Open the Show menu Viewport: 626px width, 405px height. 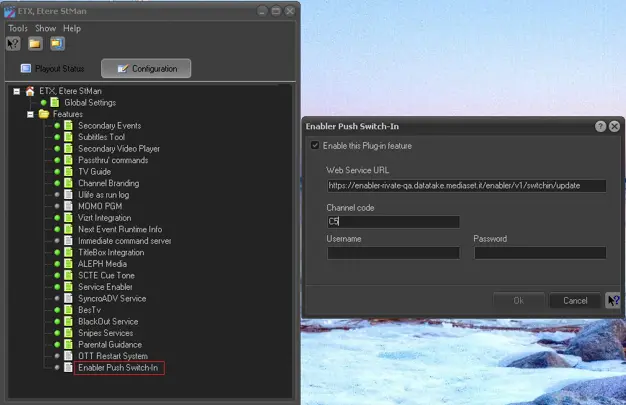click(x=45, y=28)
